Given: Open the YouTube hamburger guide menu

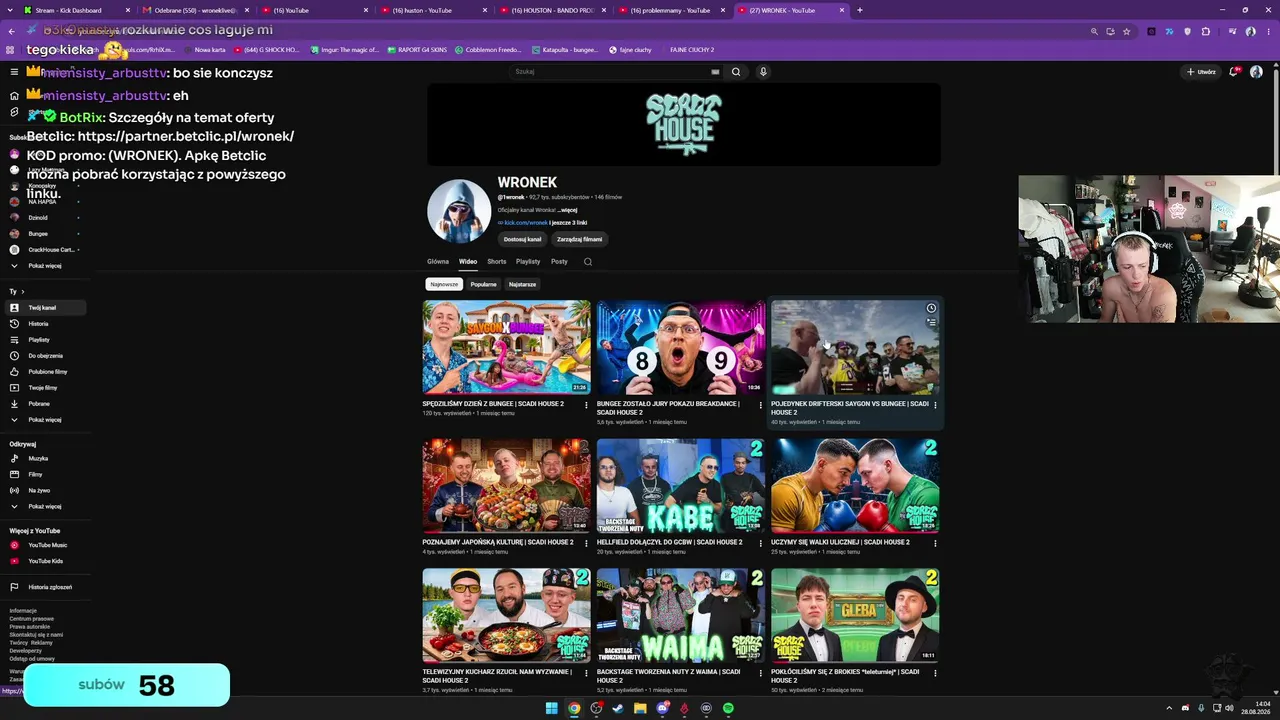Looking at the screenshot, I should point(14,72).
